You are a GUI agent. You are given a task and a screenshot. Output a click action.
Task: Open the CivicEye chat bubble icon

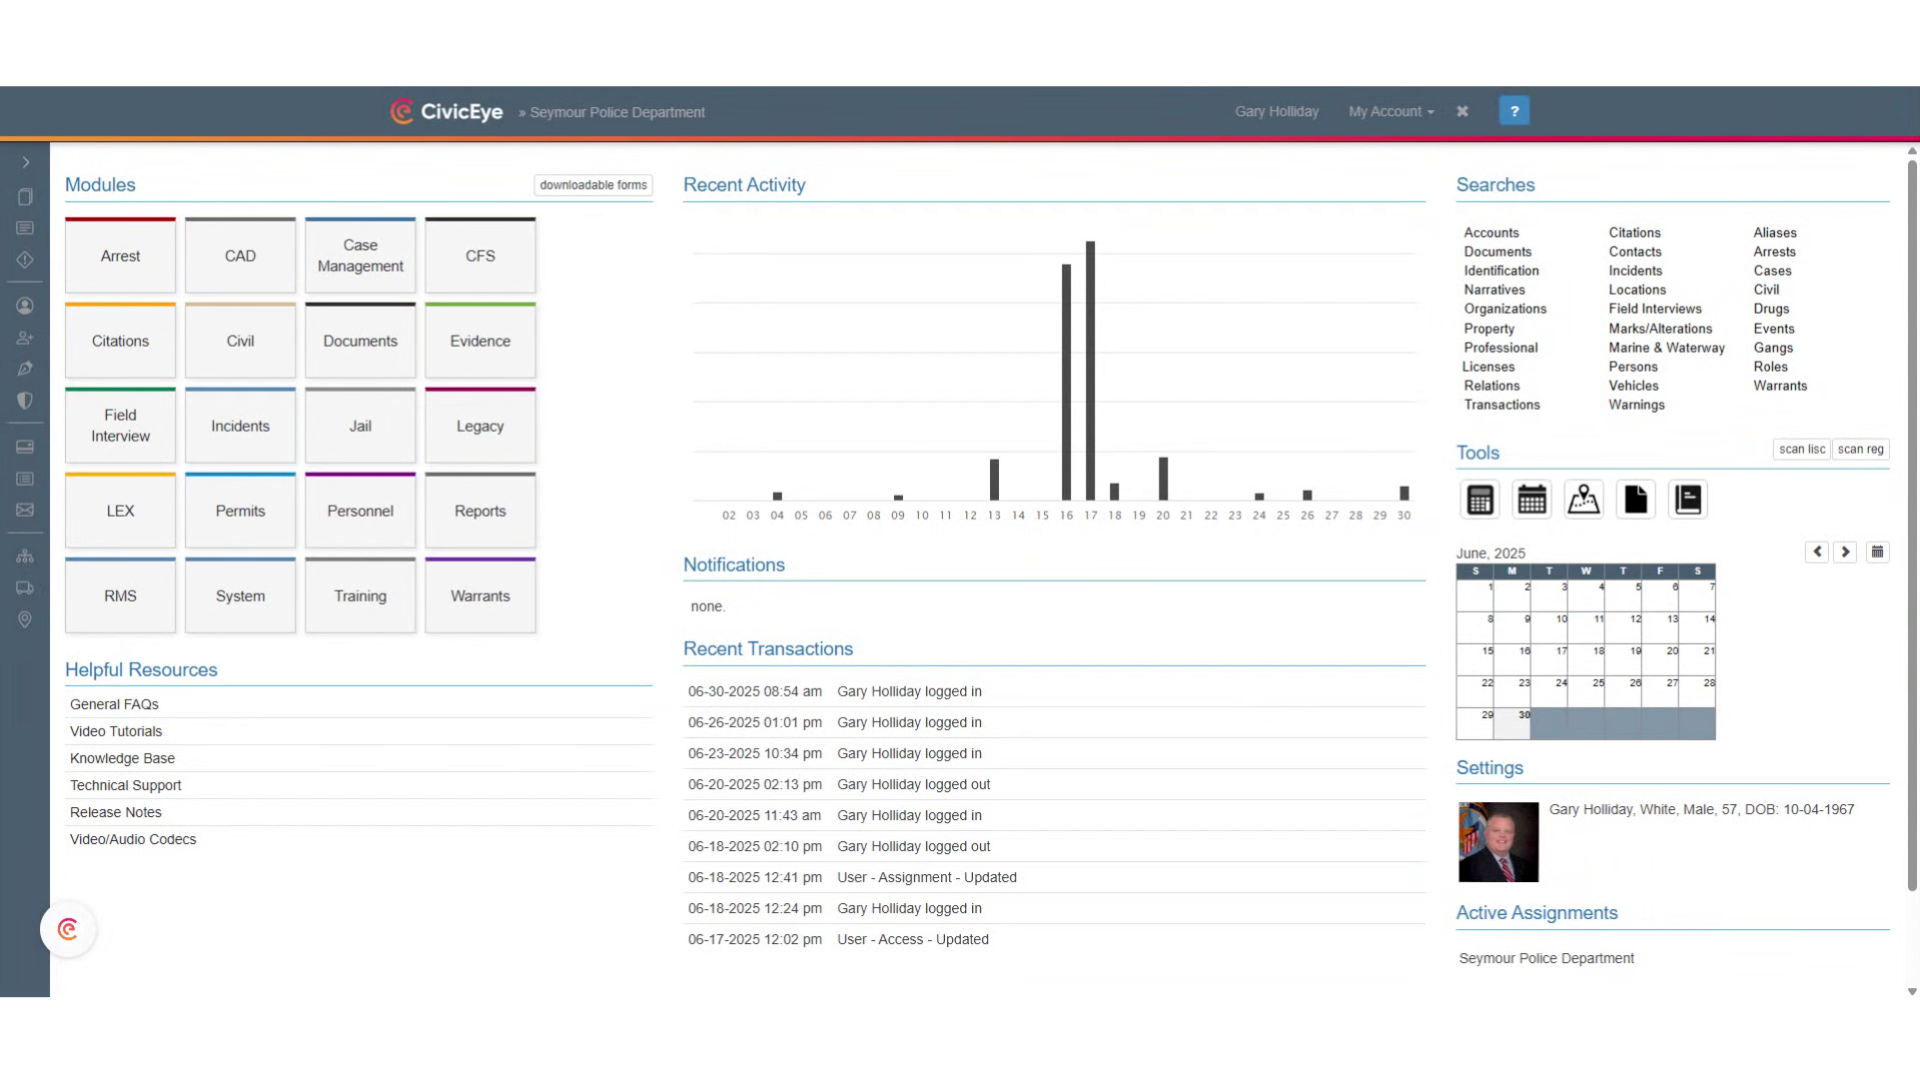pyautogui.click(x=68, y=930)
